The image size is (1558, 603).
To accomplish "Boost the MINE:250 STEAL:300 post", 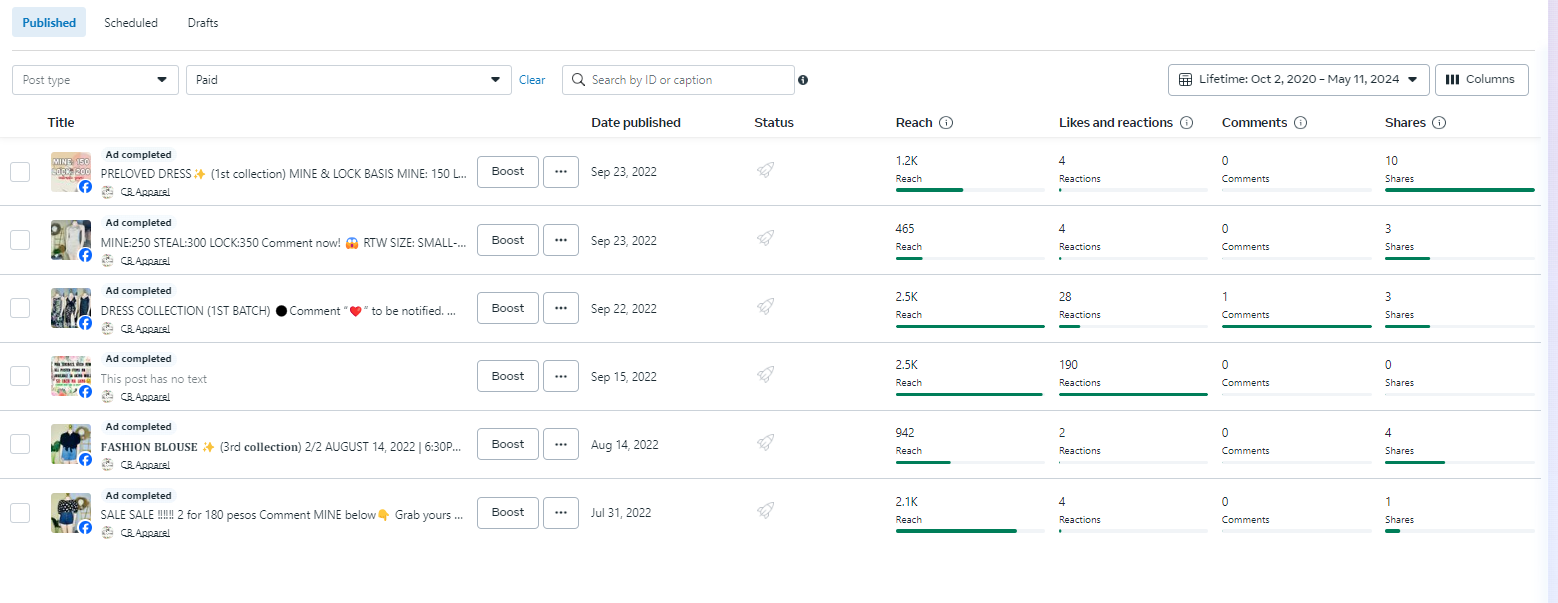I will tap(508, 240).
